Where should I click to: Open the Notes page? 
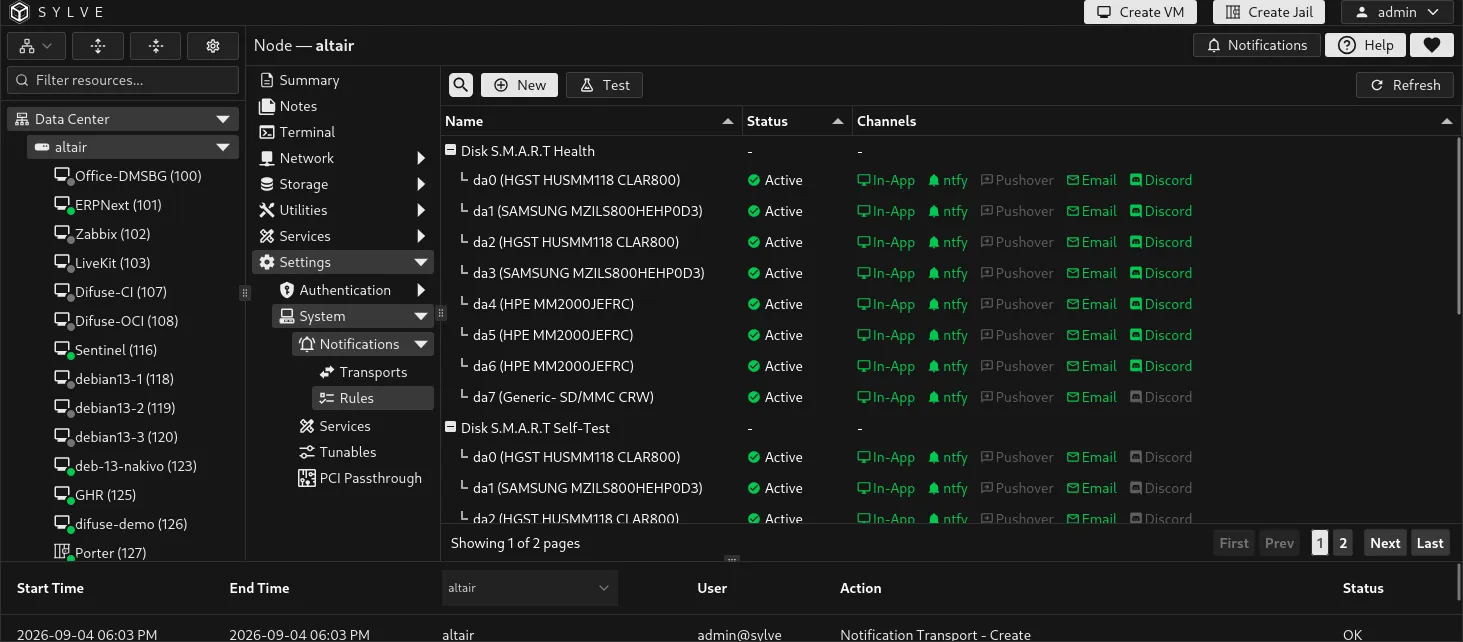click(288, 106)
